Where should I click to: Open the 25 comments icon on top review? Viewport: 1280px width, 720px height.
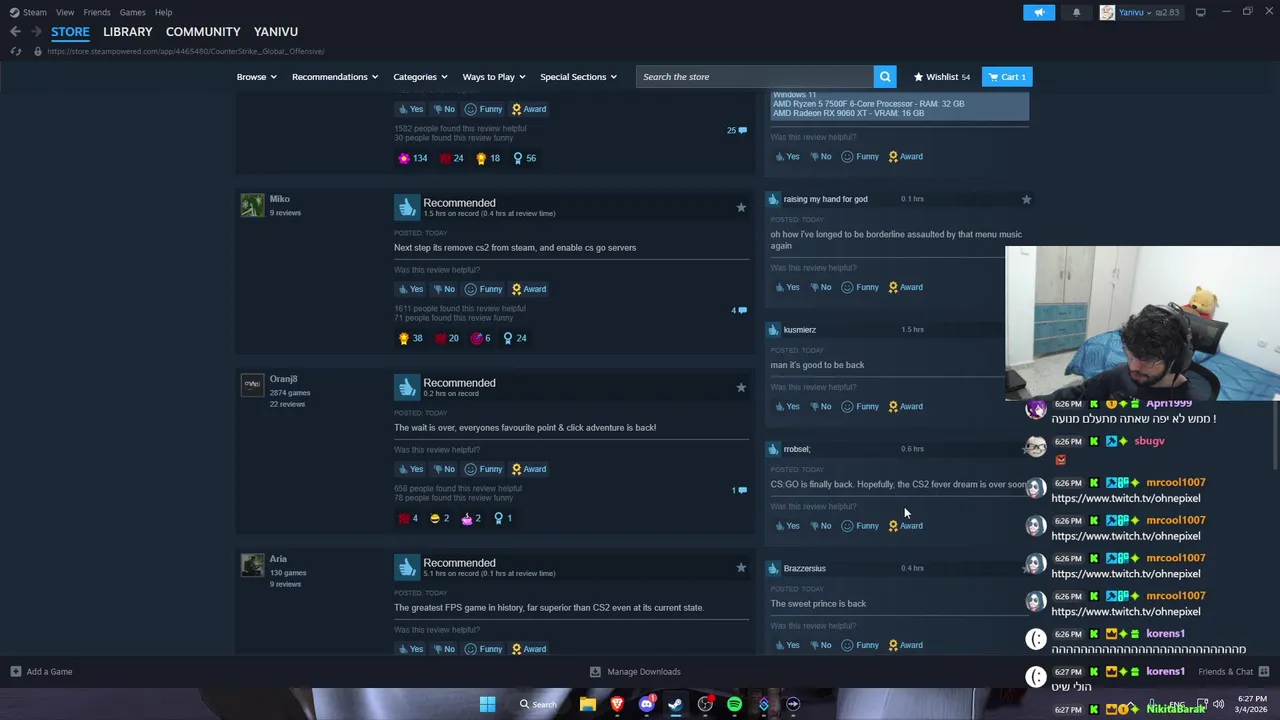(737, 130)
